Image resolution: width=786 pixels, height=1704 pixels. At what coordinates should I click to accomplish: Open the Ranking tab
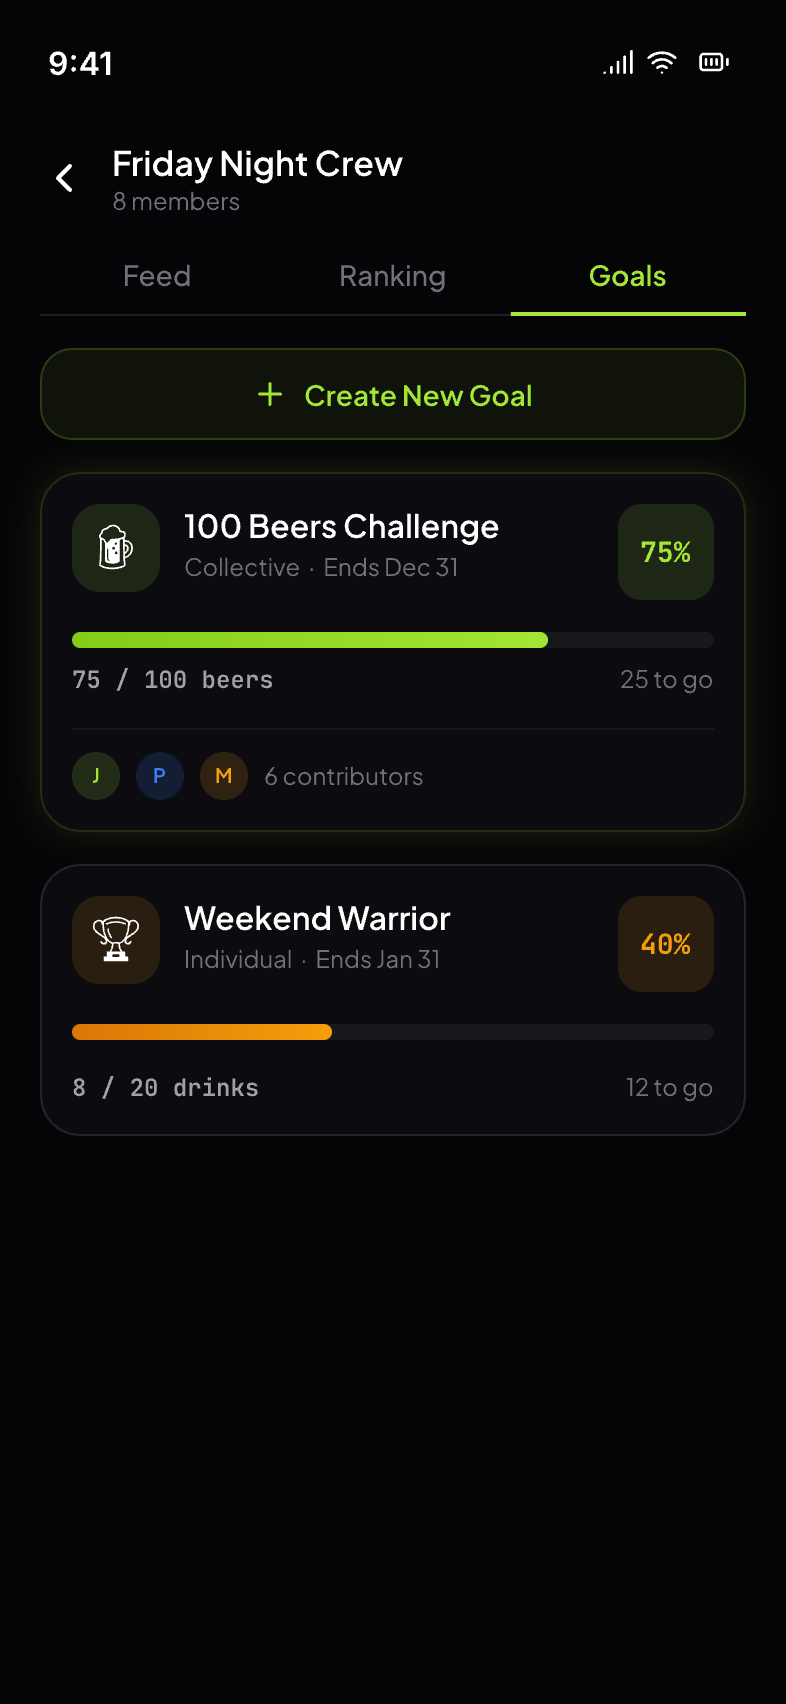(x=392, y=277)
